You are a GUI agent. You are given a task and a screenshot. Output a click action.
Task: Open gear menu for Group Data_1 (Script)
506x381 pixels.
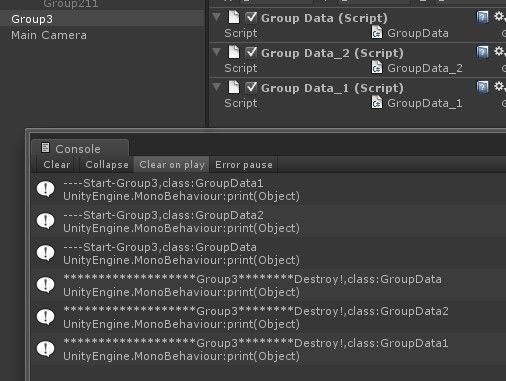(499, 86)
